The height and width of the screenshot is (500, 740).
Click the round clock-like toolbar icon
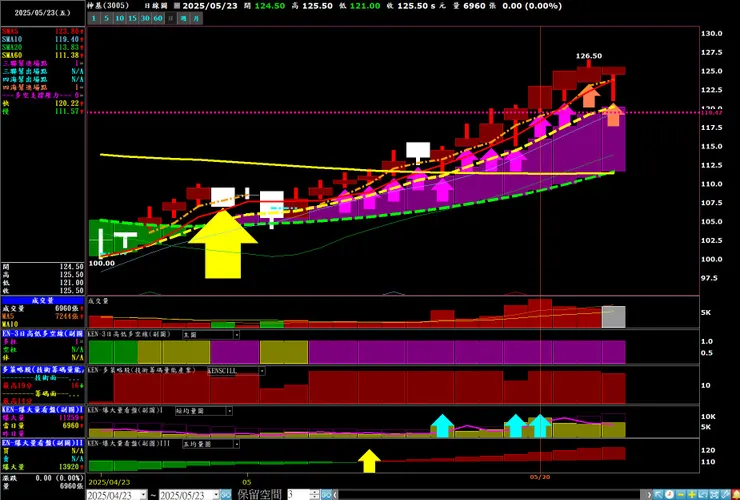pyautogui.click(x=669, y=495)
